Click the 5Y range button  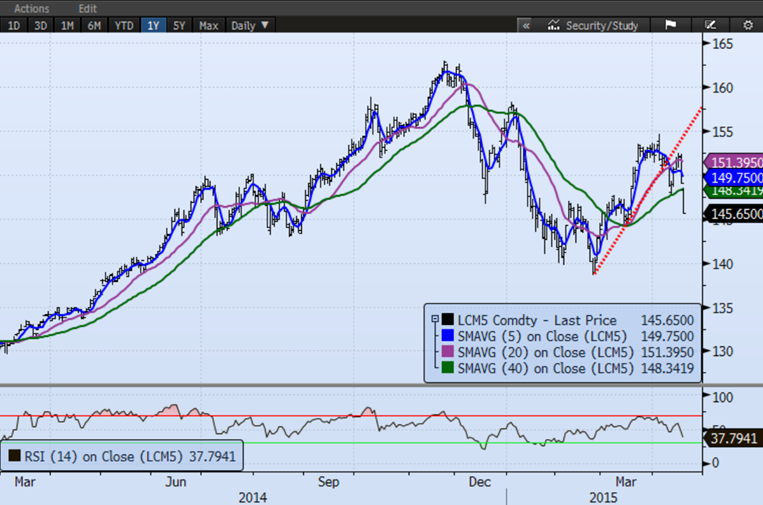[x=179, y=25]
